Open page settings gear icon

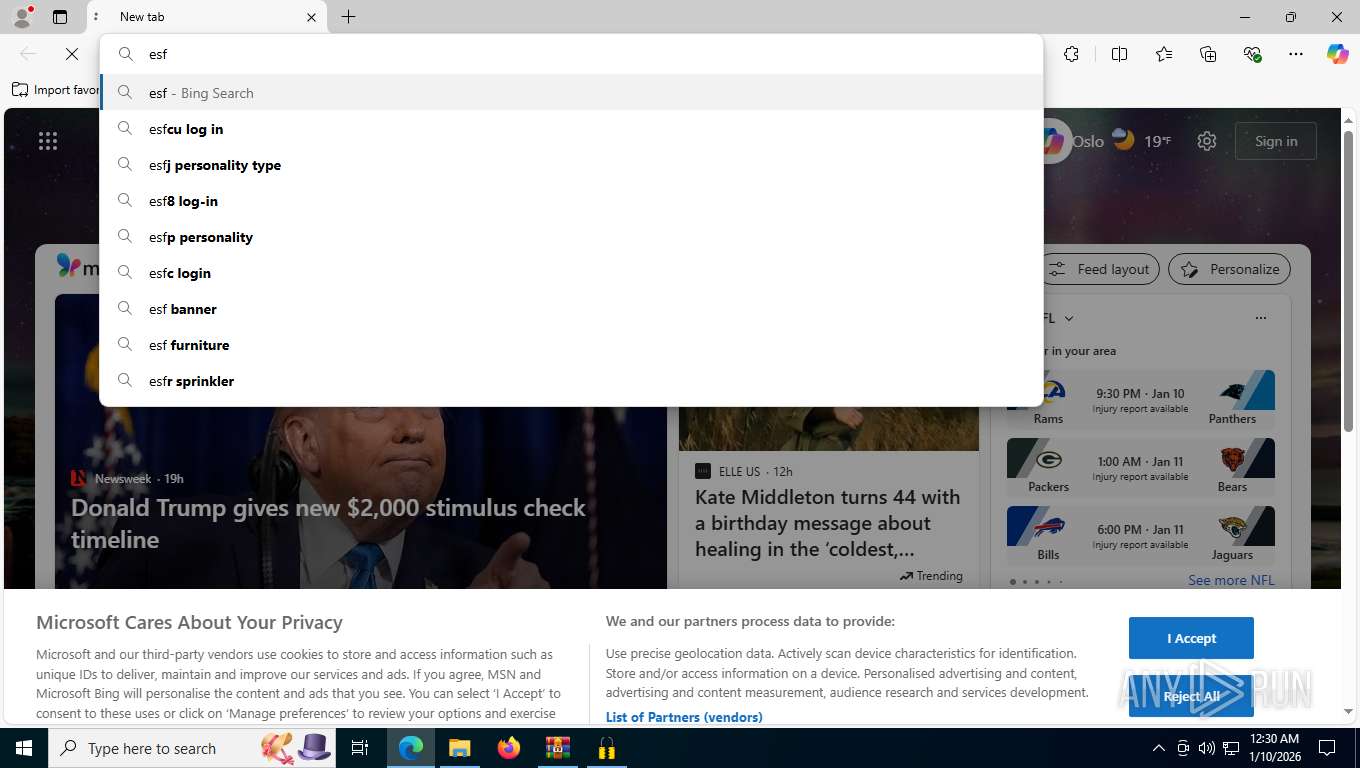point(1207,141)
